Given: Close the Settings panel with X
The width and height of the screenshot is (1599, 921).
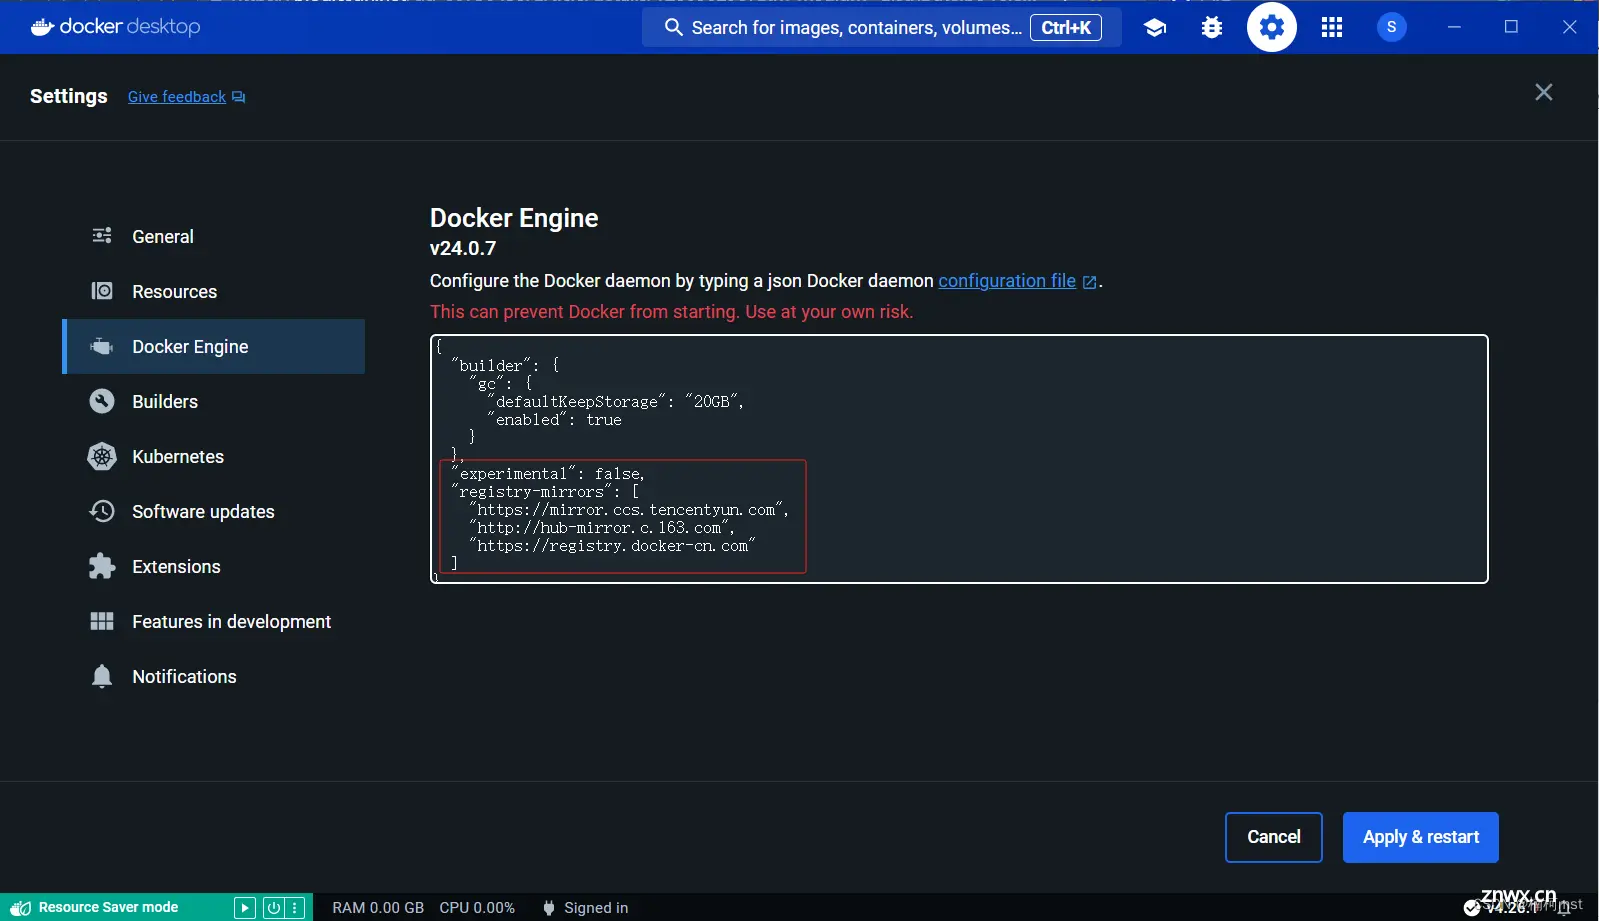Looking at the screenshot, I should pos(1544,92).
